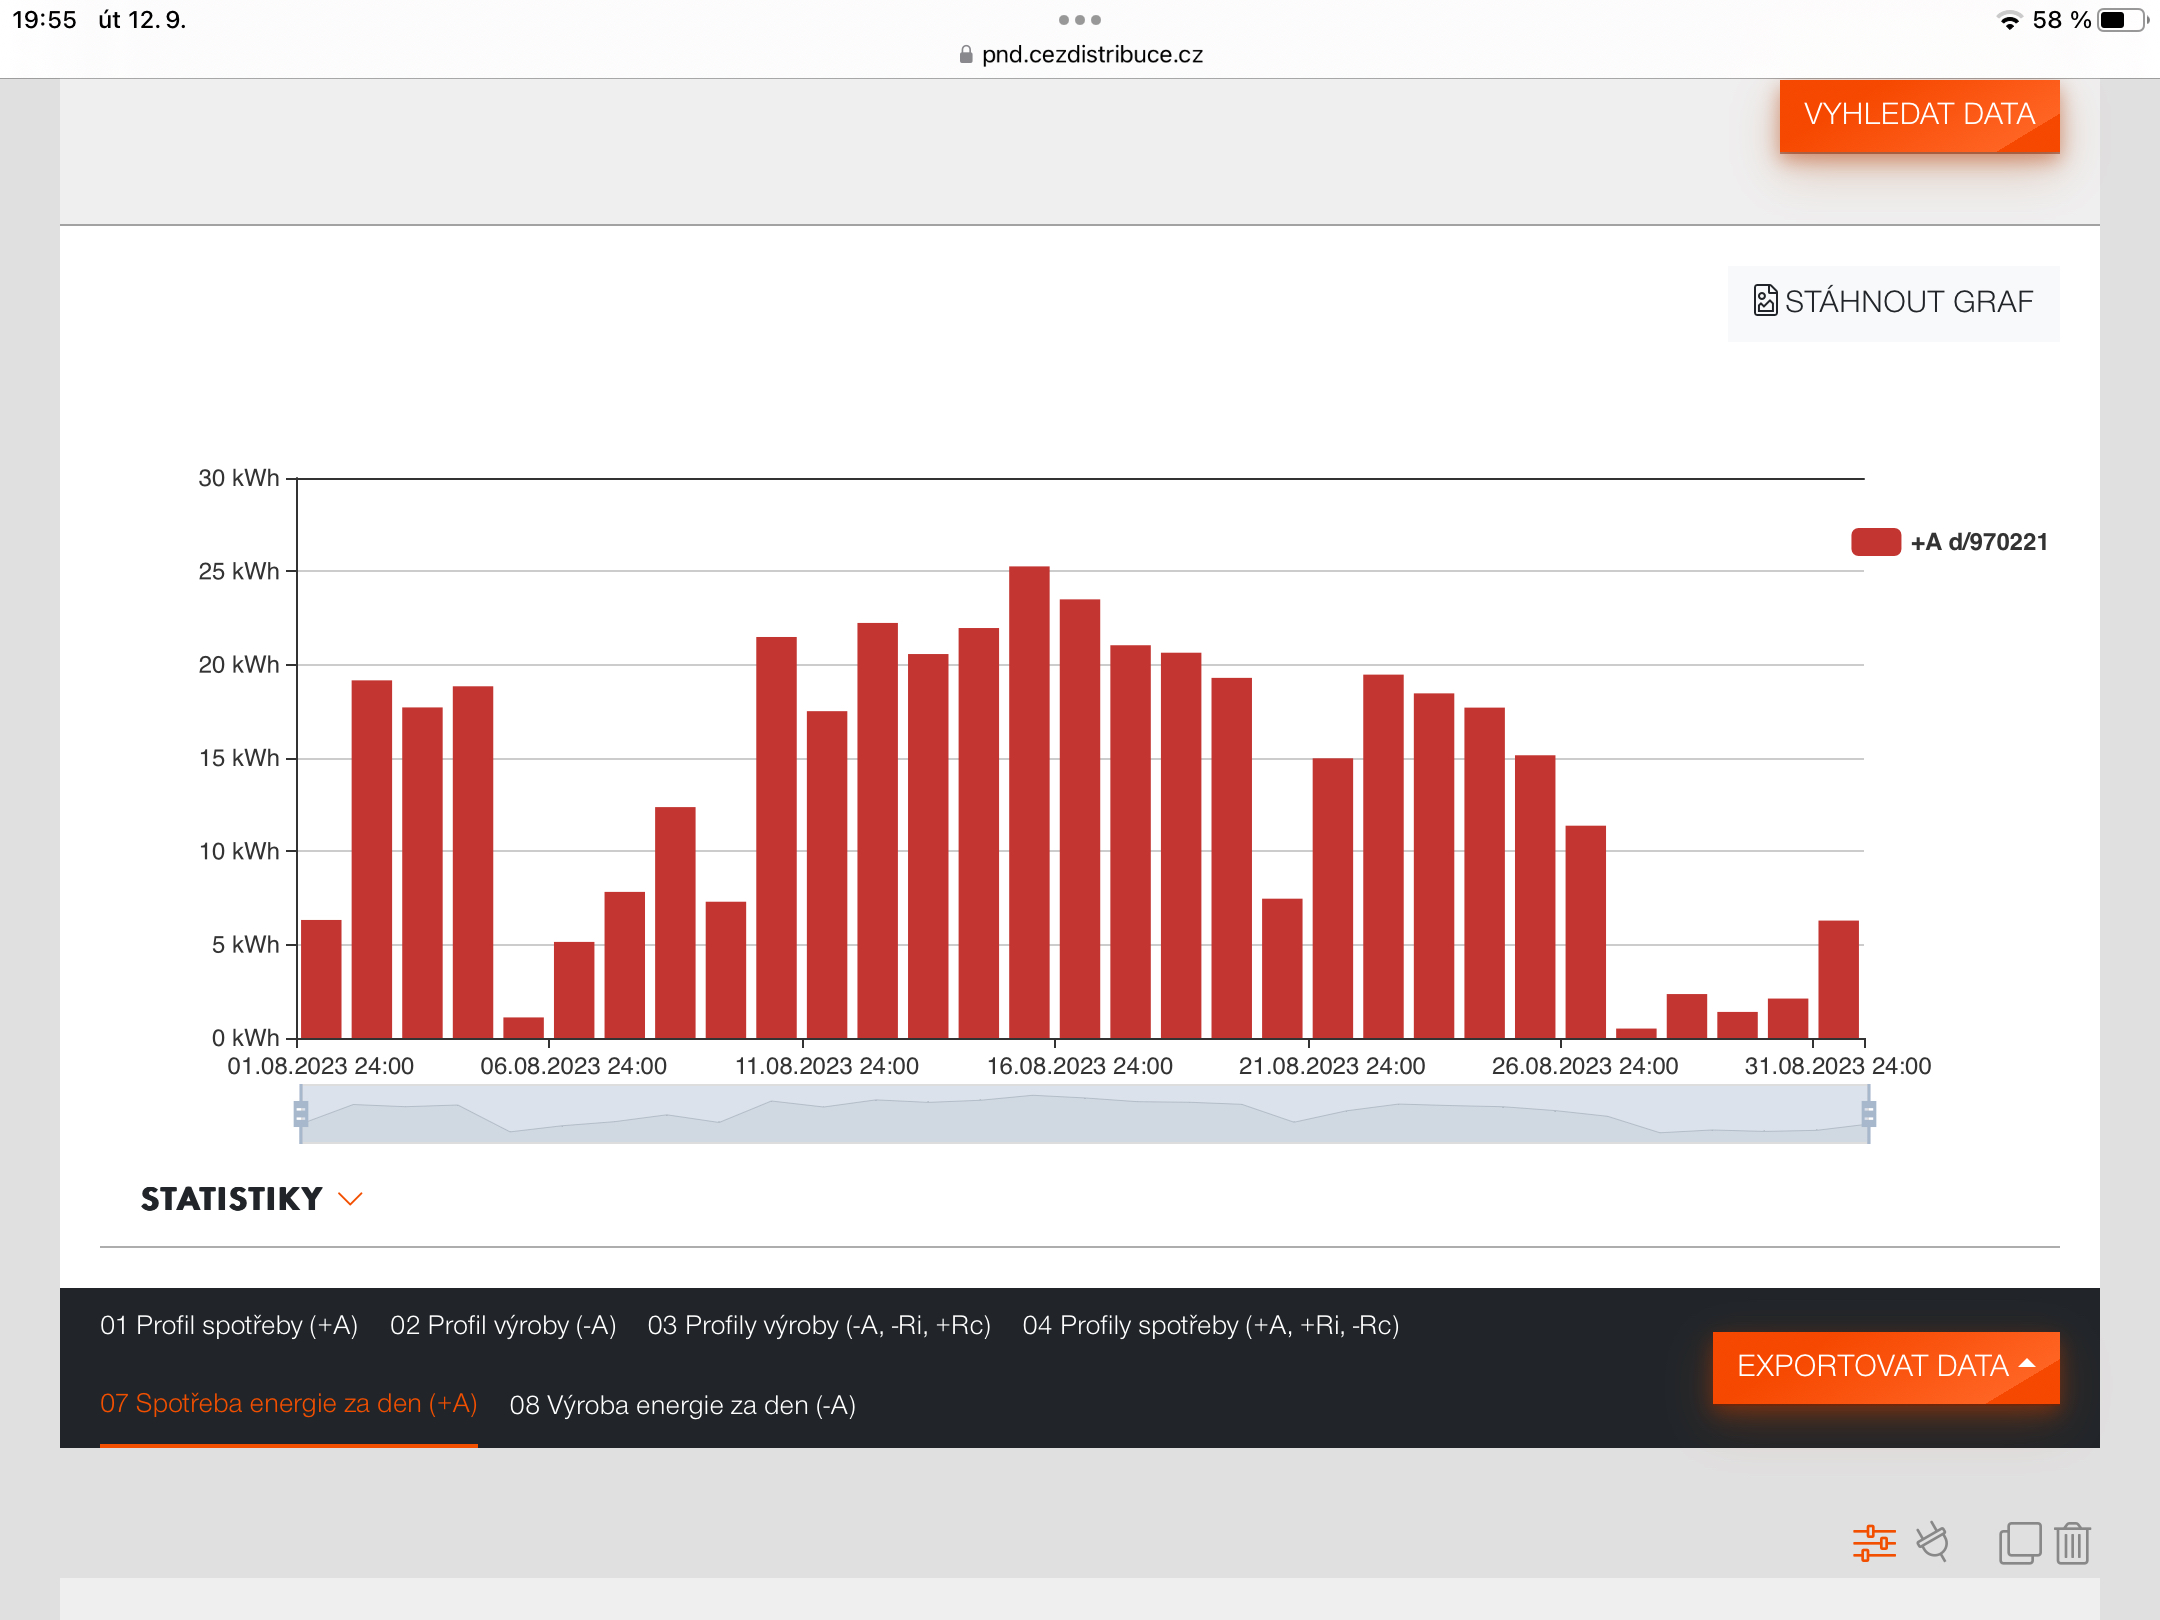Tap the 19:55 clock in status bar
The height and width of the screenshot is (1620, 2160).
pos(44,20)
